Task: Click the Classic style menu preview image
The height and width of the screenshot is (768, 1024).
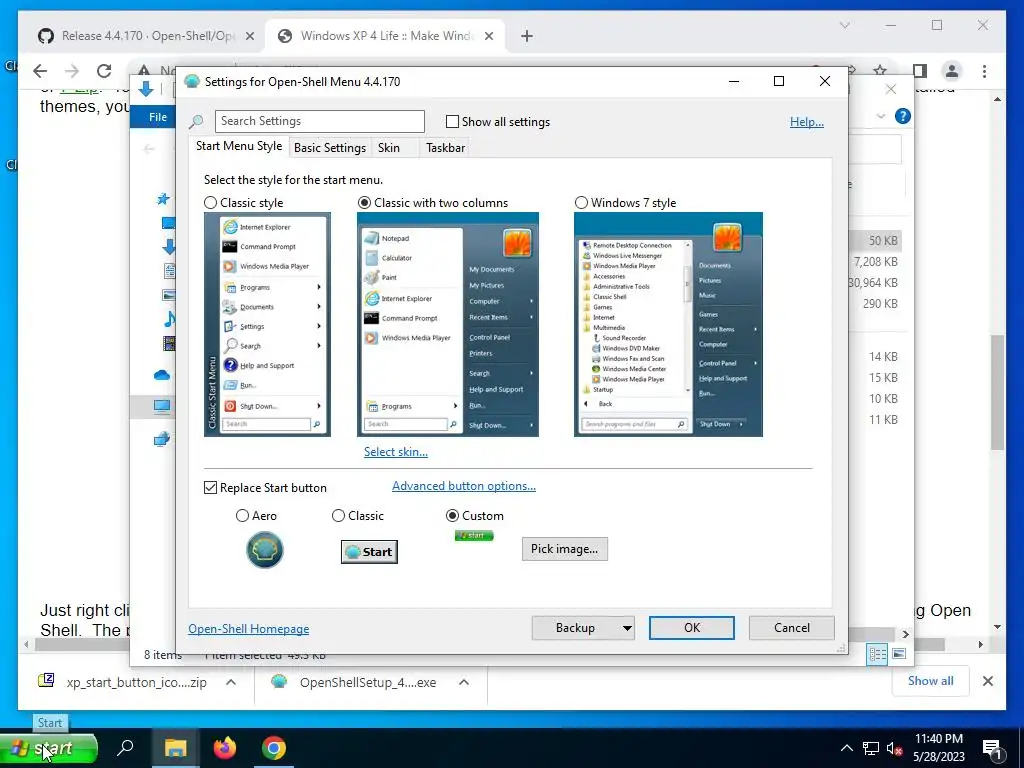Action: [267, 325]
